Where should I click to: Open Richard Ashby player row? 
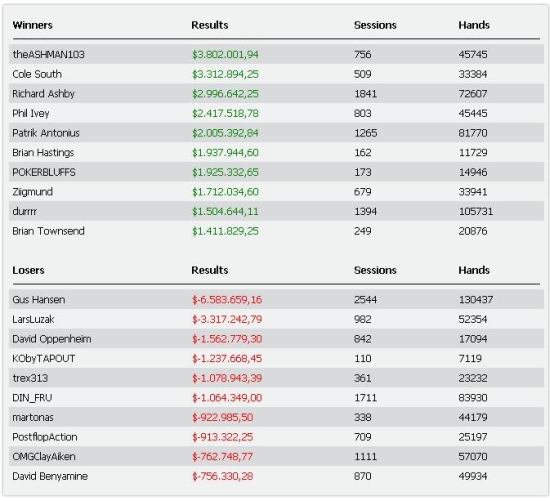point(276,94)
